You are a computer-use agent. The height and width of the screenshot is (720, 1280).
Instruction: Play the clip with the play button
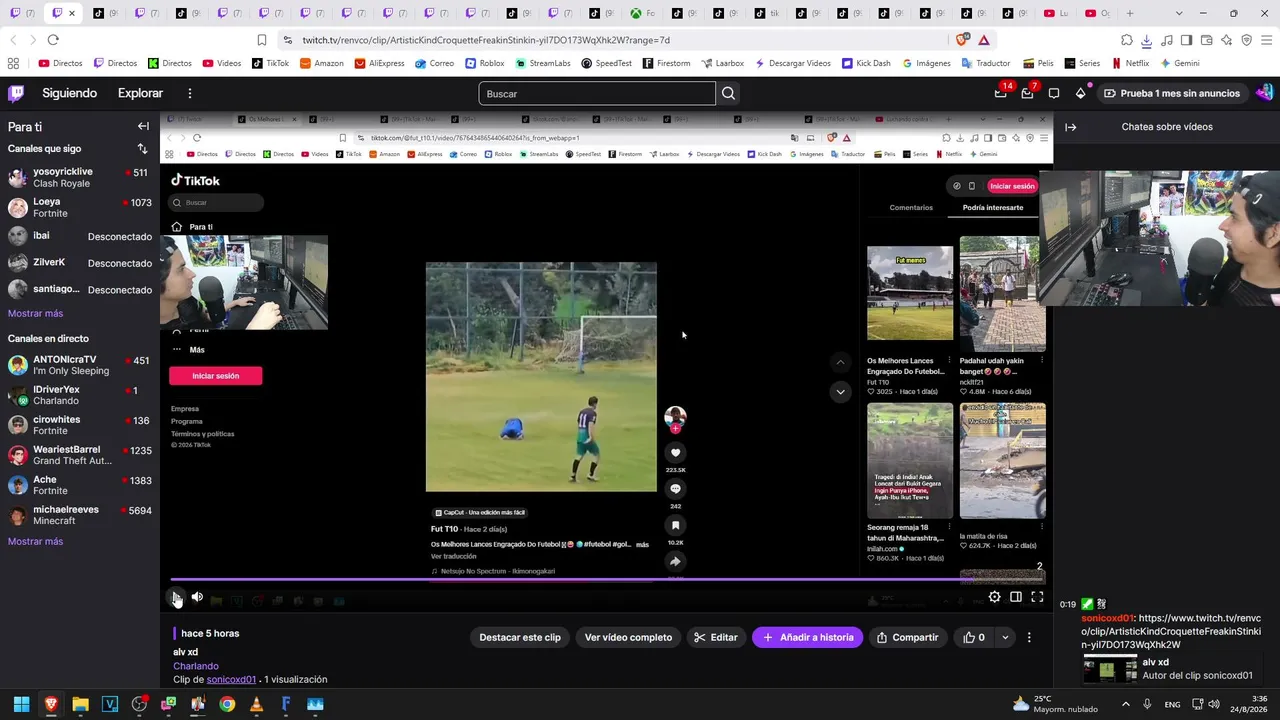click(x=176, y=597)
